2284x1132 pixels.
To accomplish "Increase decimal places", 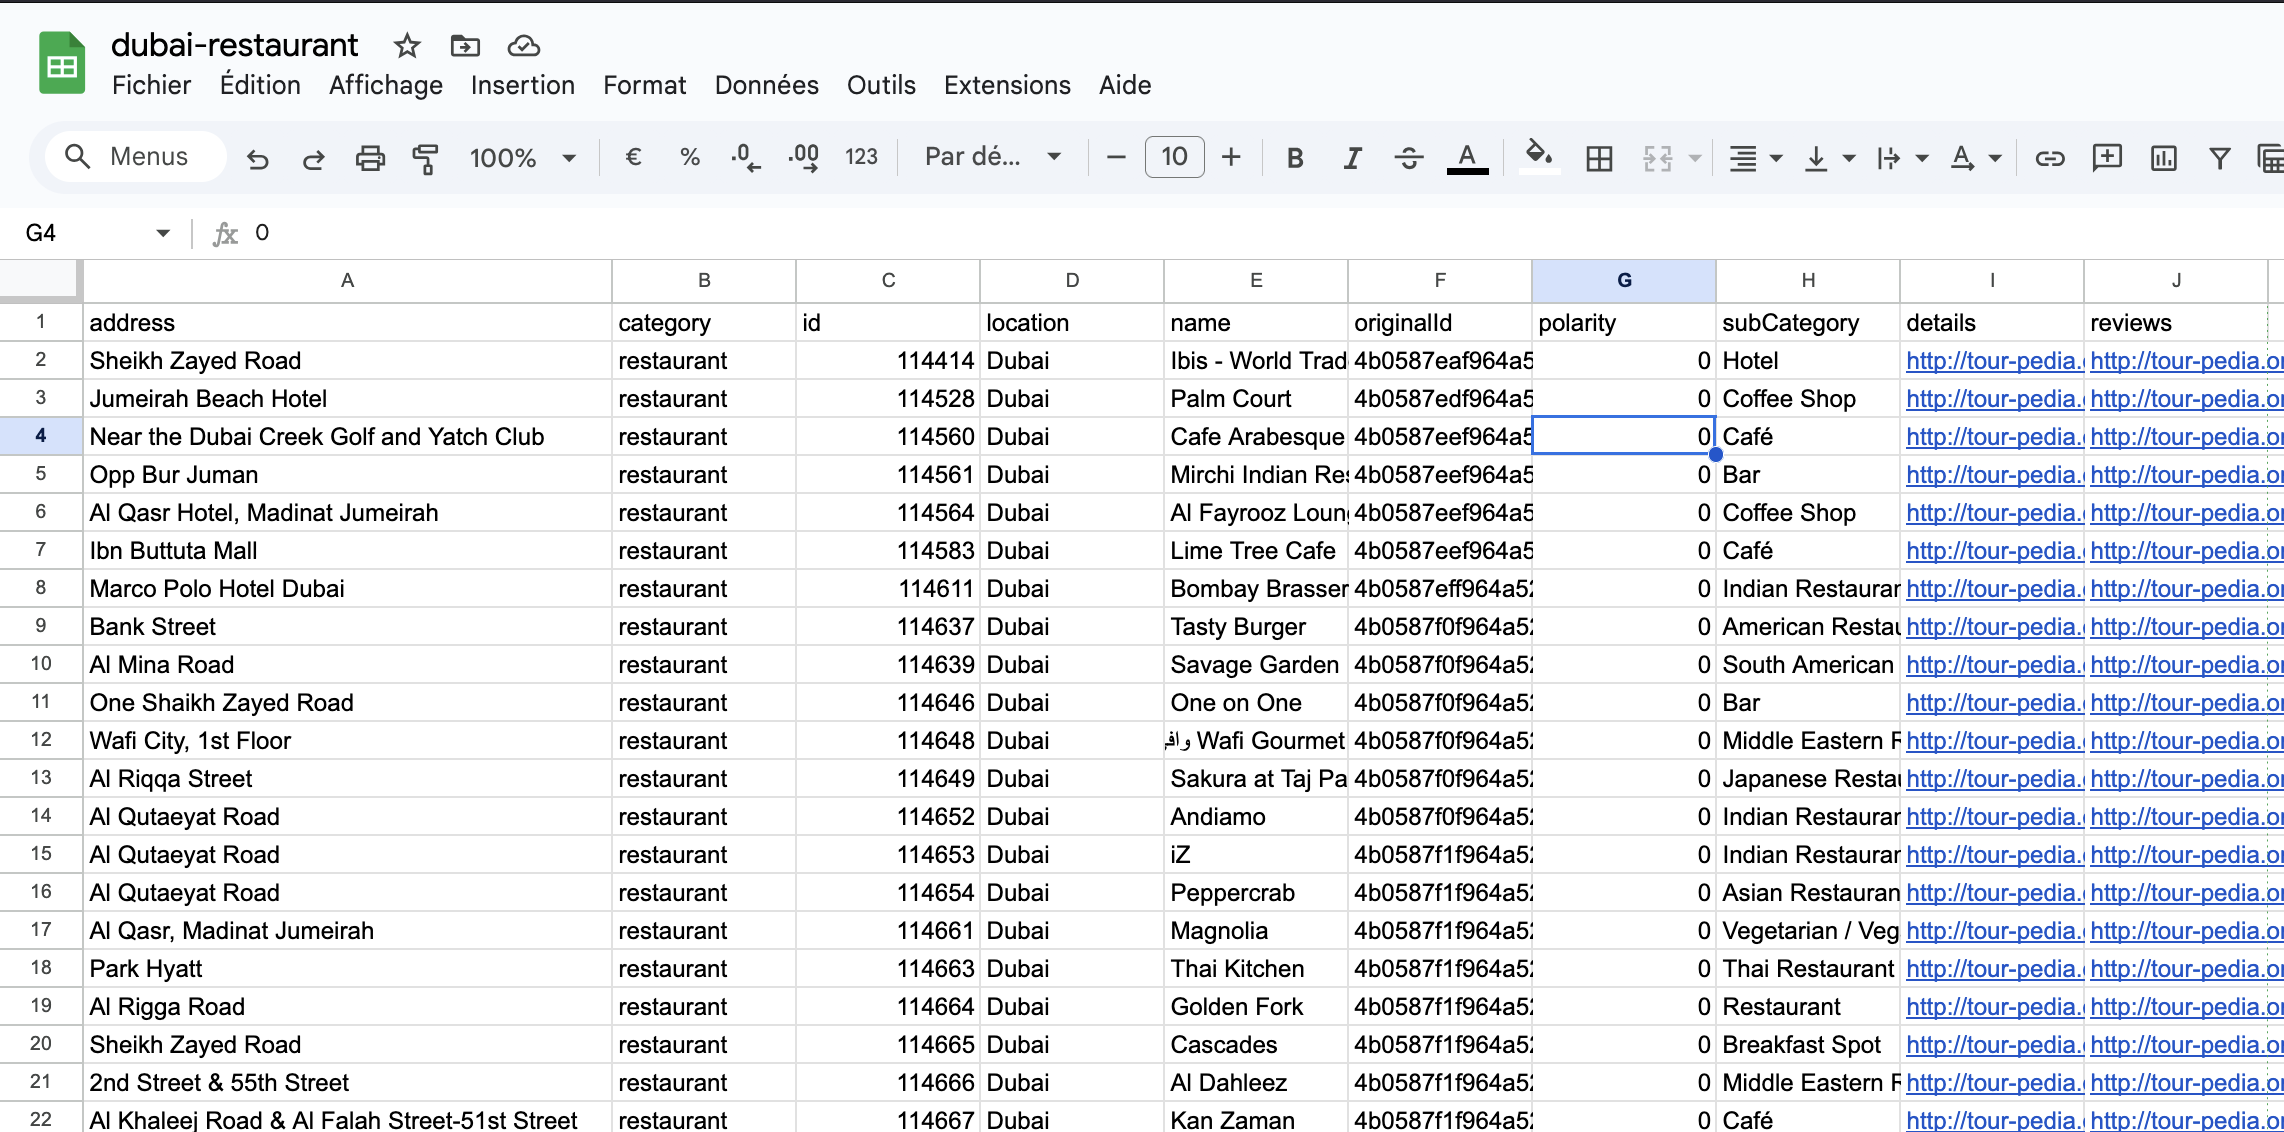I will click(803, 157).
